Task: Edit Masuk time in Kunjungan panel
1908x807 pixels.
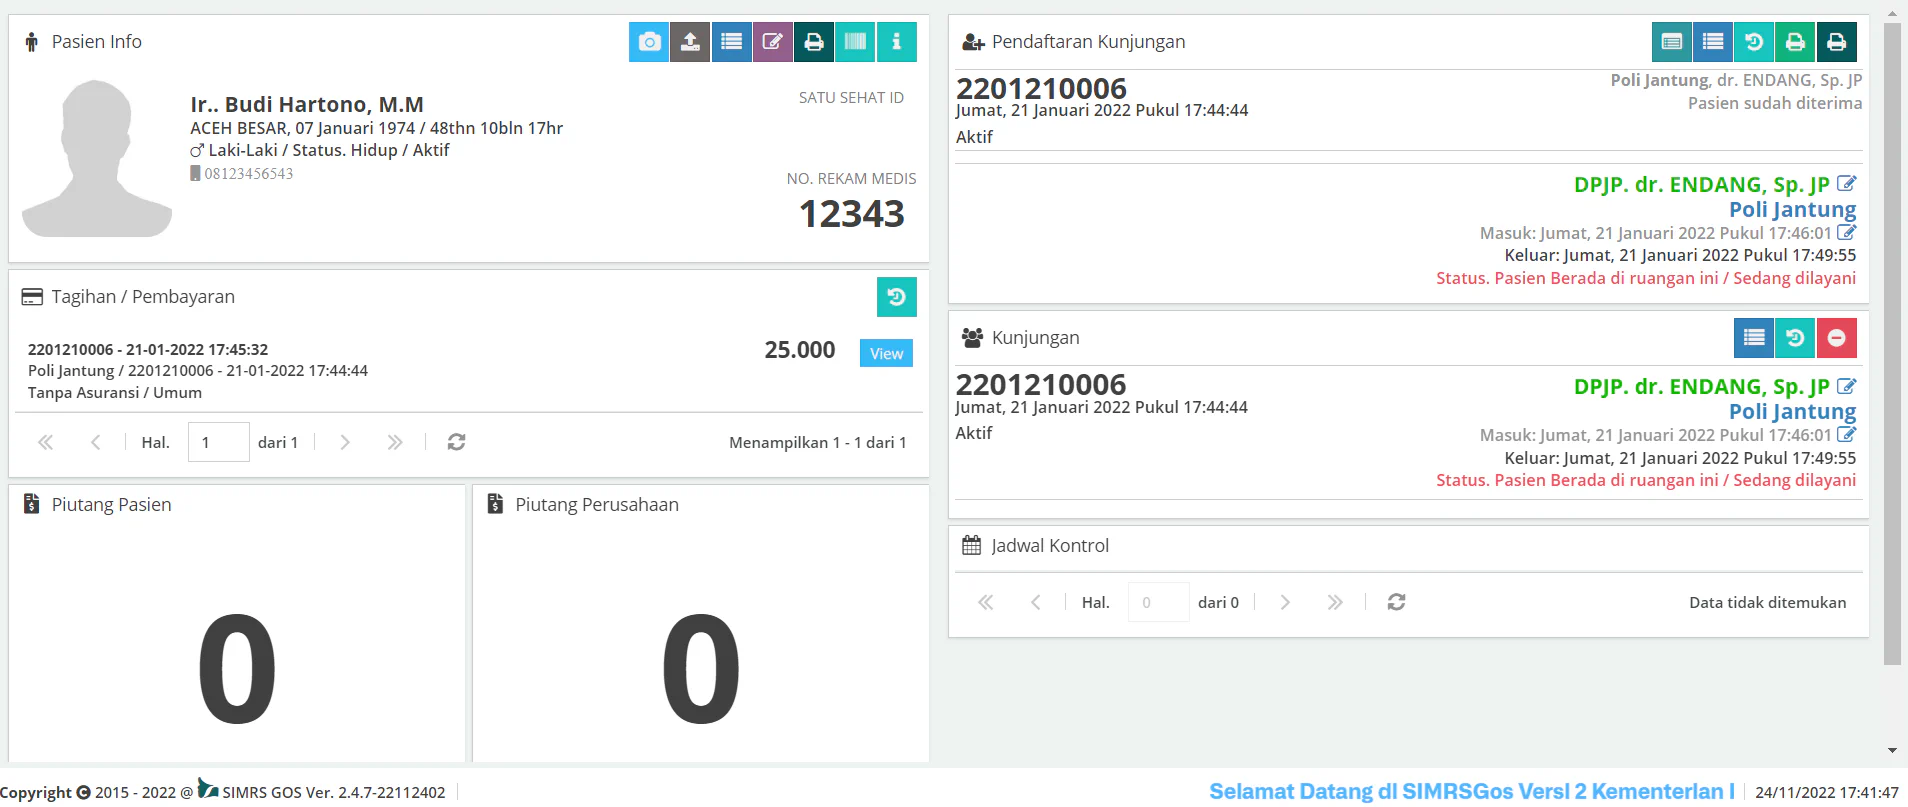Action: [1847, 434]
